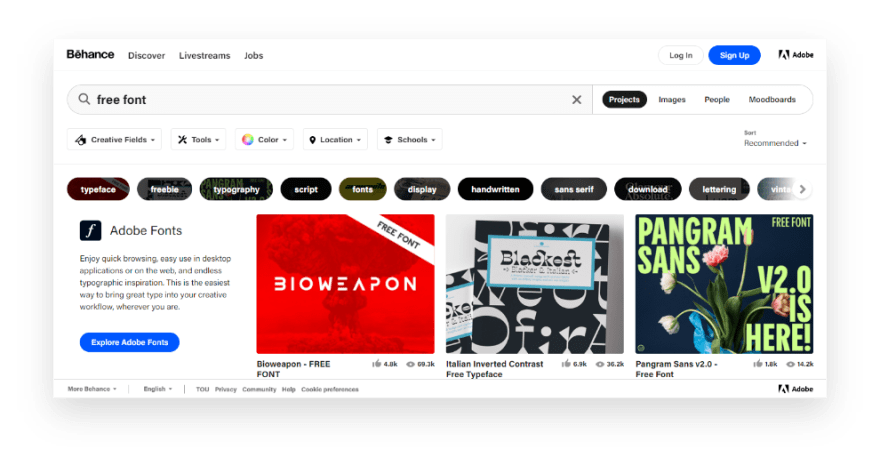
Task: Open the Bioweapon project thumbnail
Action: point(345,284)
